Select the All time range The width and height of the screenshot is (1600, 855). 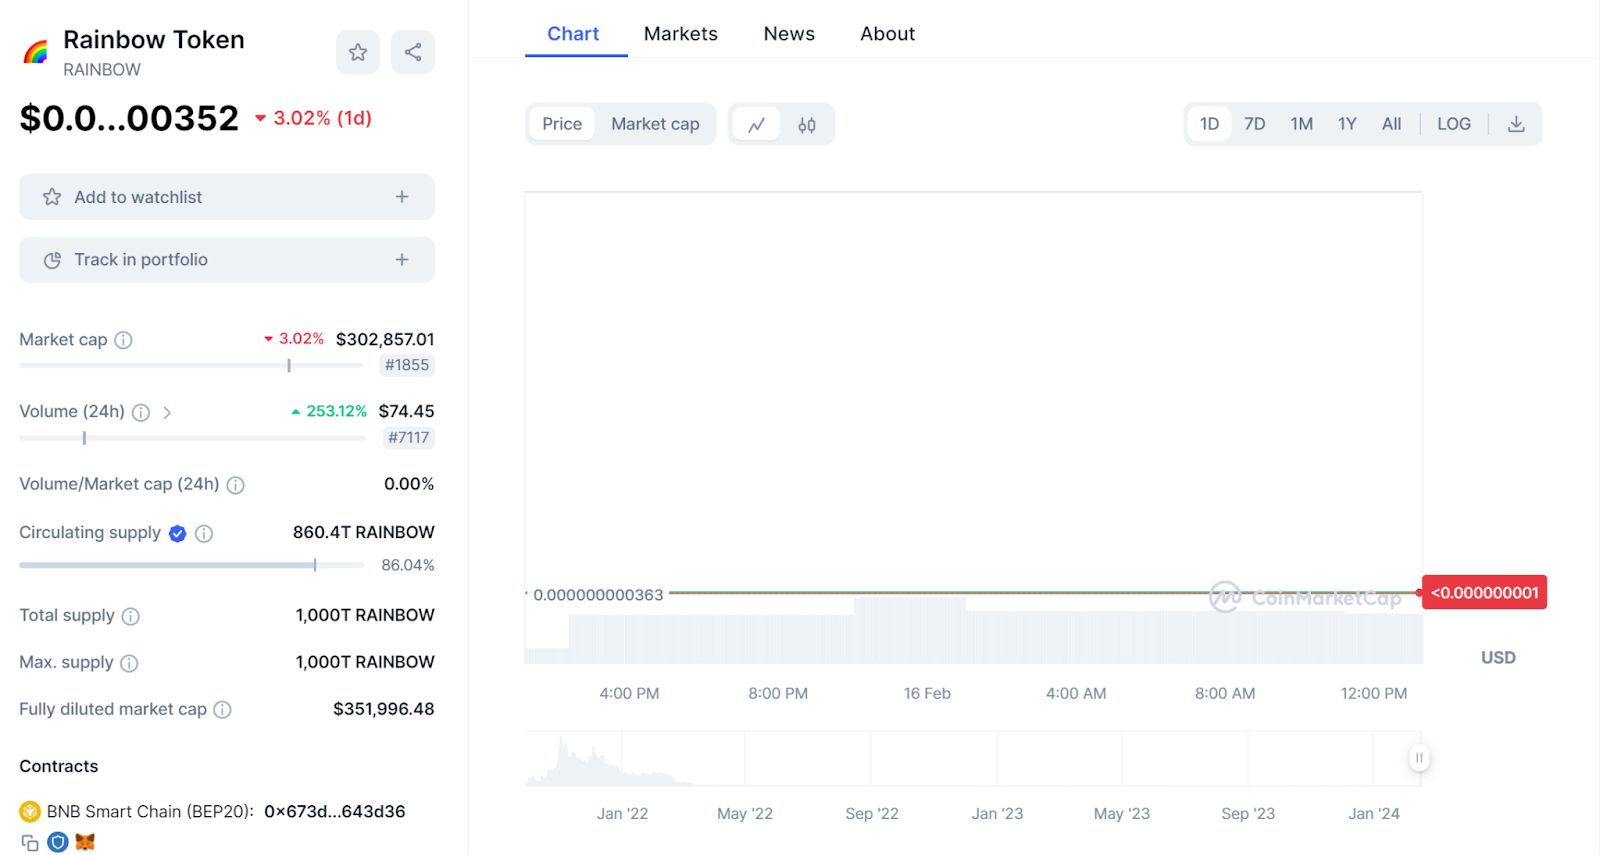click(1391, 124)
